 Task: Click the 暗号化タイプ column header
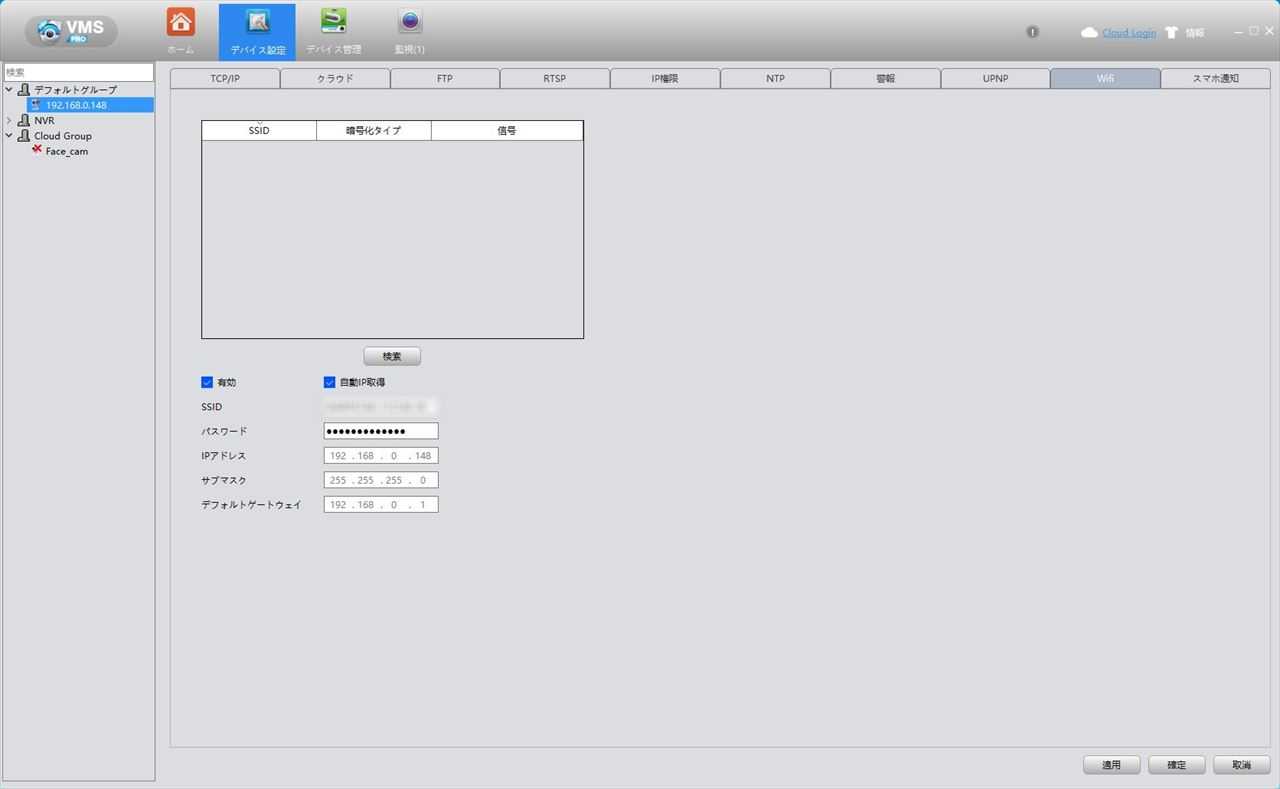pyautogui.click(x=374, y=131)
